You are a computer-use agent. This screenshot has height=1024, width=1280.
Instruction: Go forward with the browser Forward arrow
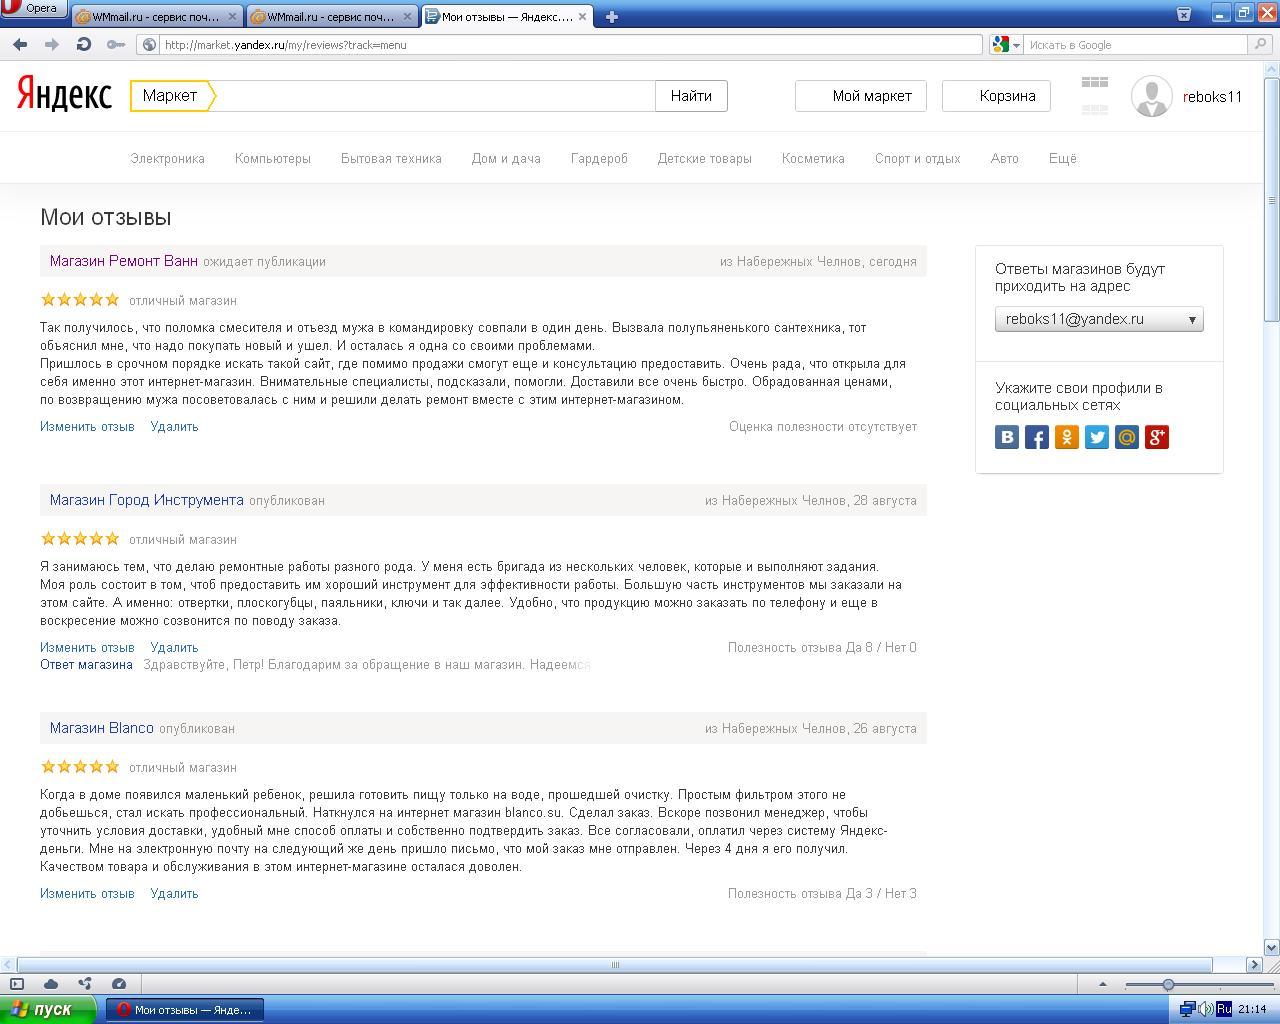[x=52, y=44]
